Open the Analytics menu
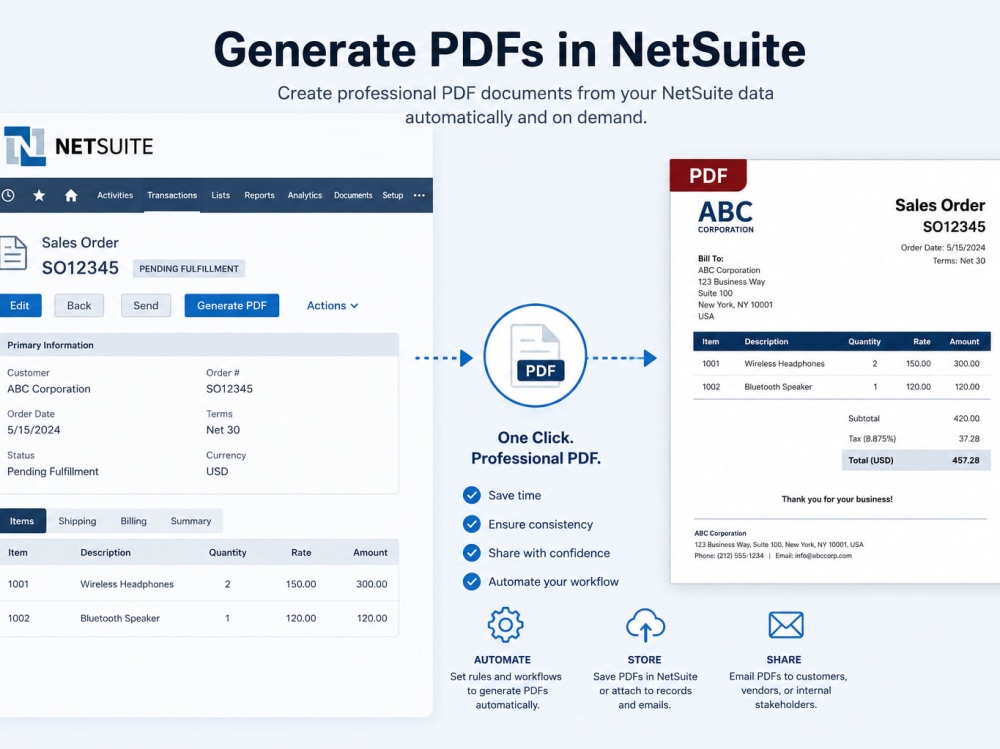 [304, 195]
